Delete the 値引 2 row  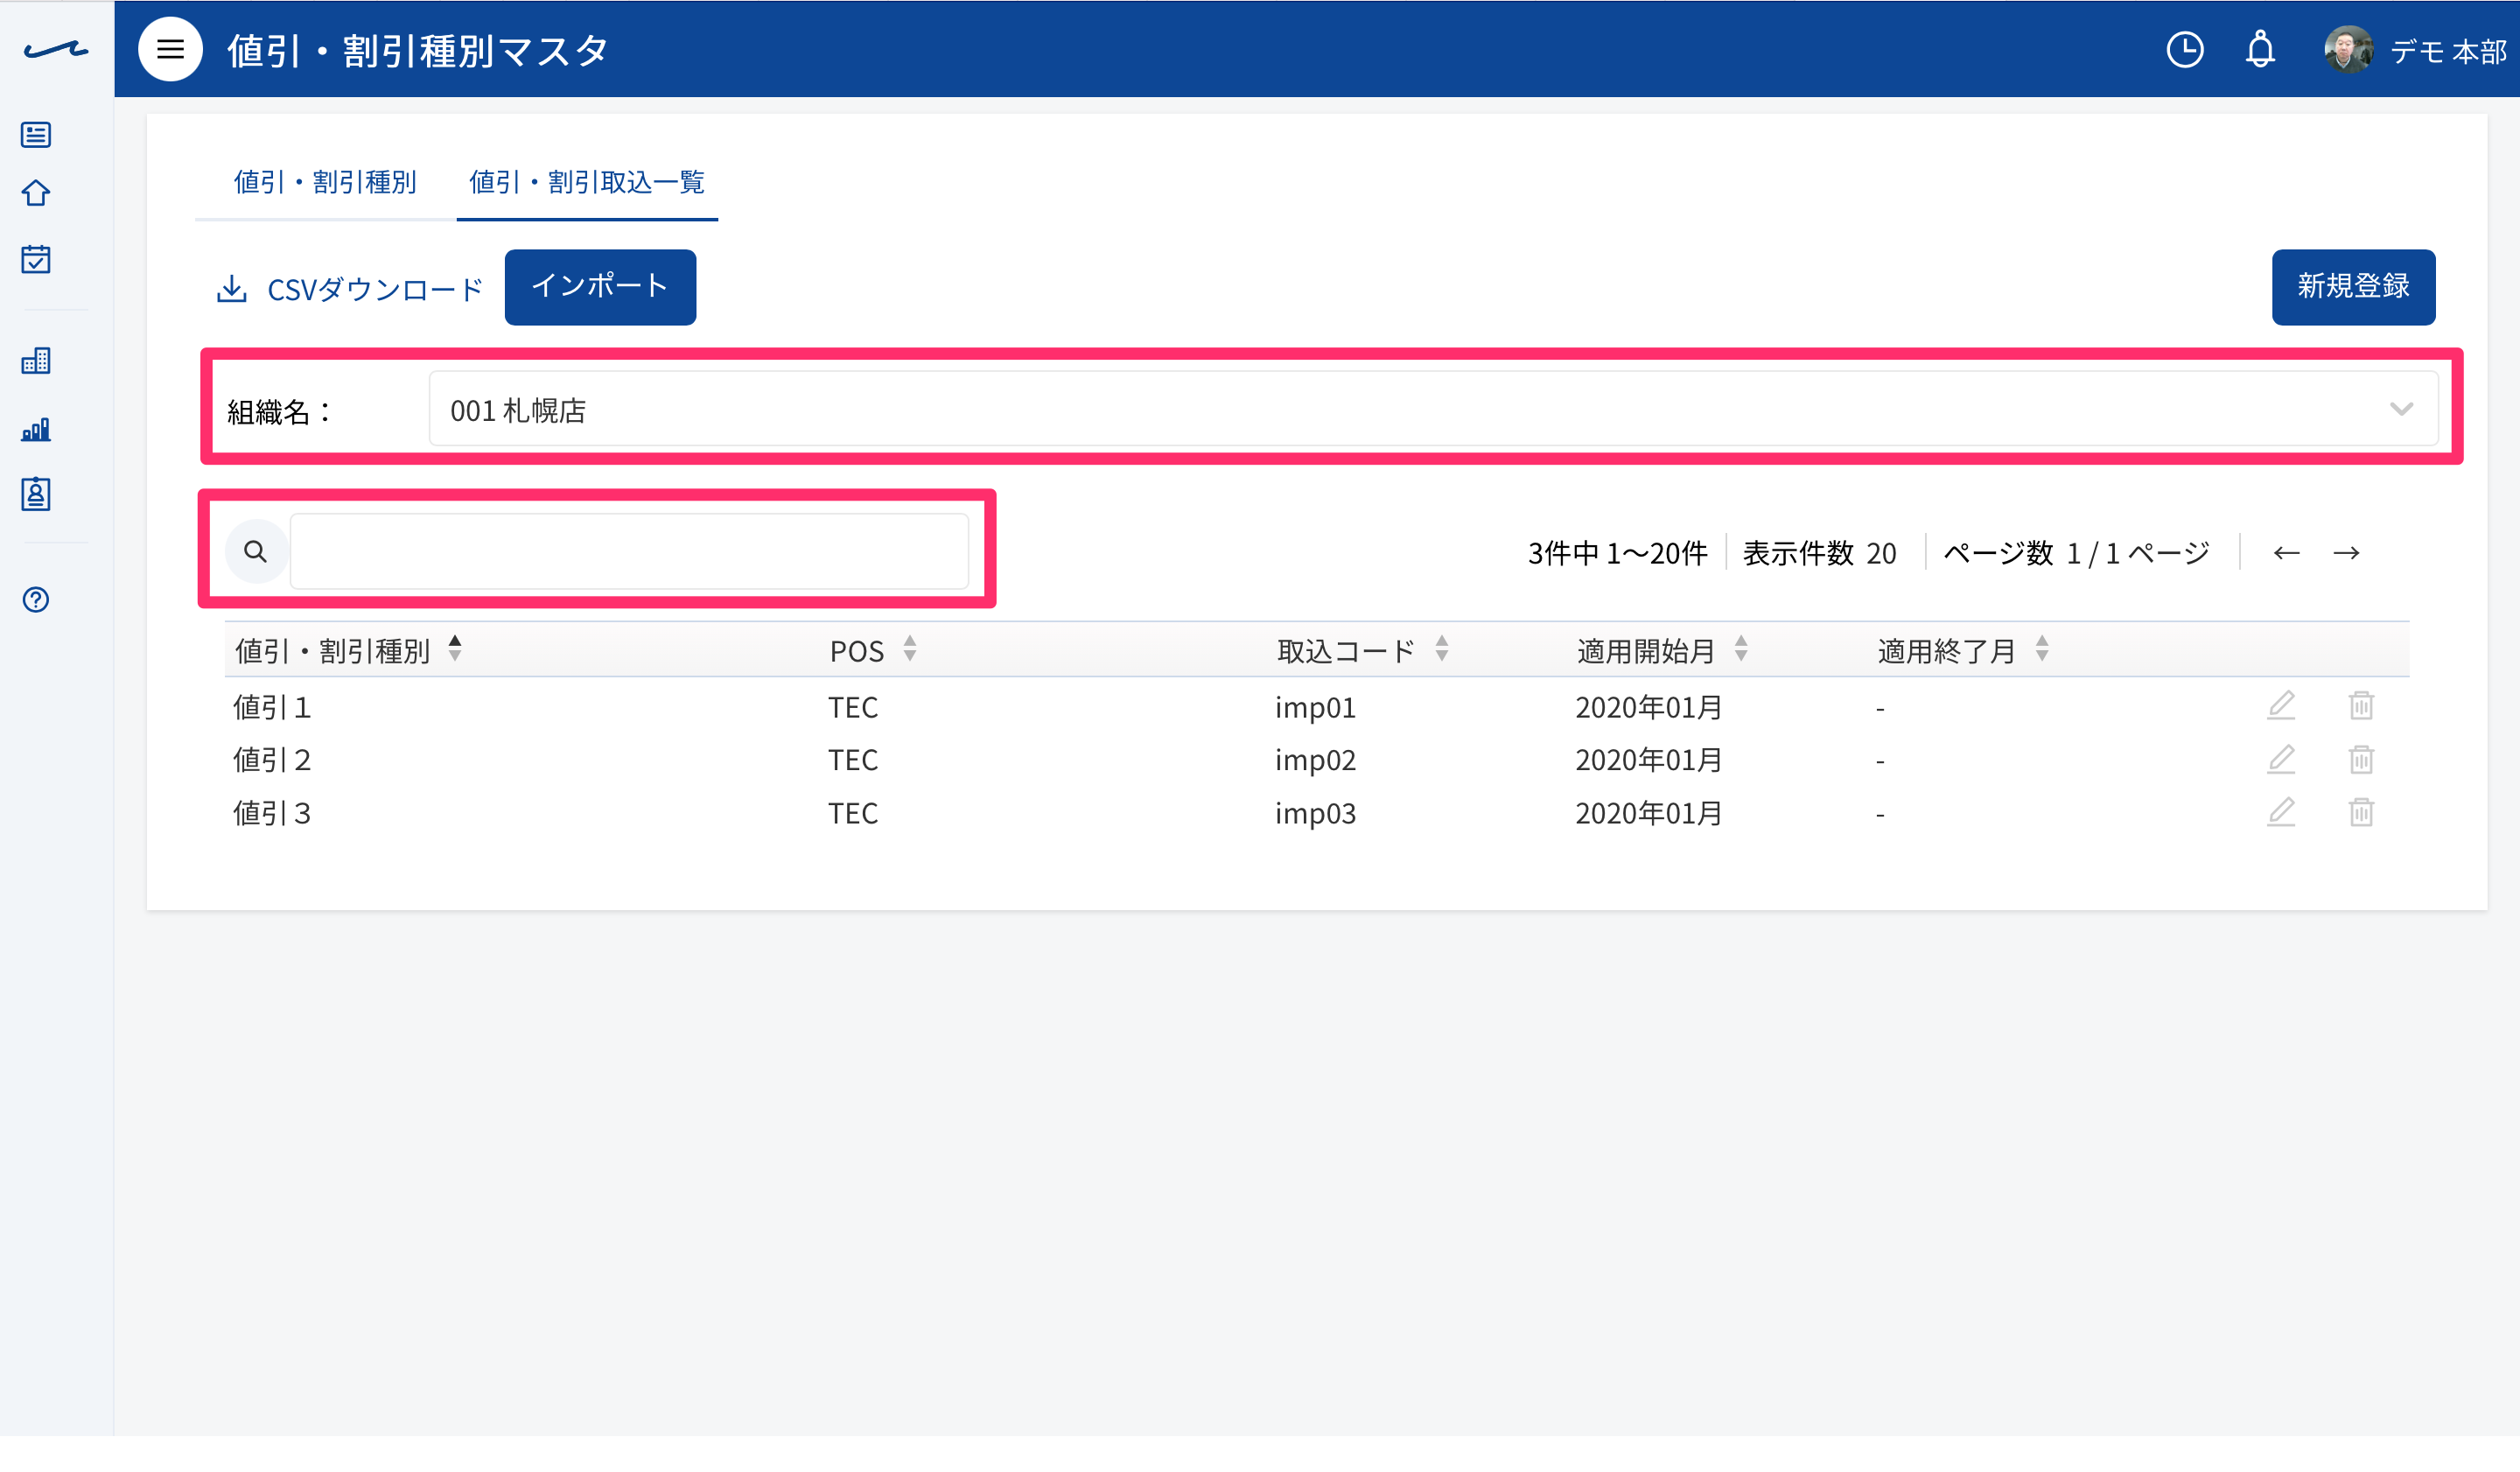click(2361, 759)
